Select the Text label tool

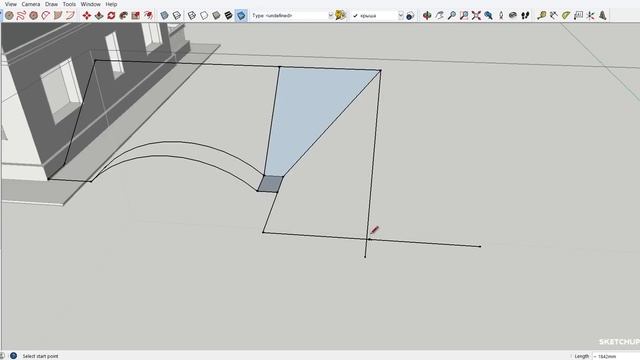(578, 16)
